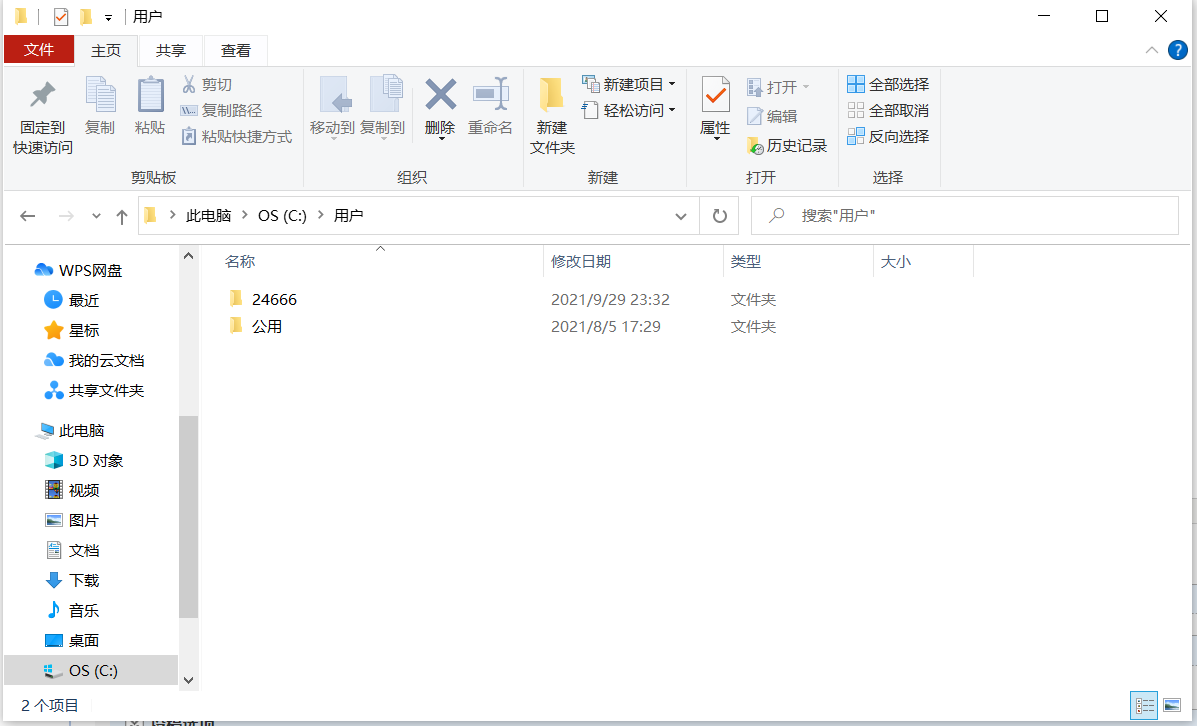Click Edit (编辑) in the Open group
Screen dimensions: 1197x726
772,116
